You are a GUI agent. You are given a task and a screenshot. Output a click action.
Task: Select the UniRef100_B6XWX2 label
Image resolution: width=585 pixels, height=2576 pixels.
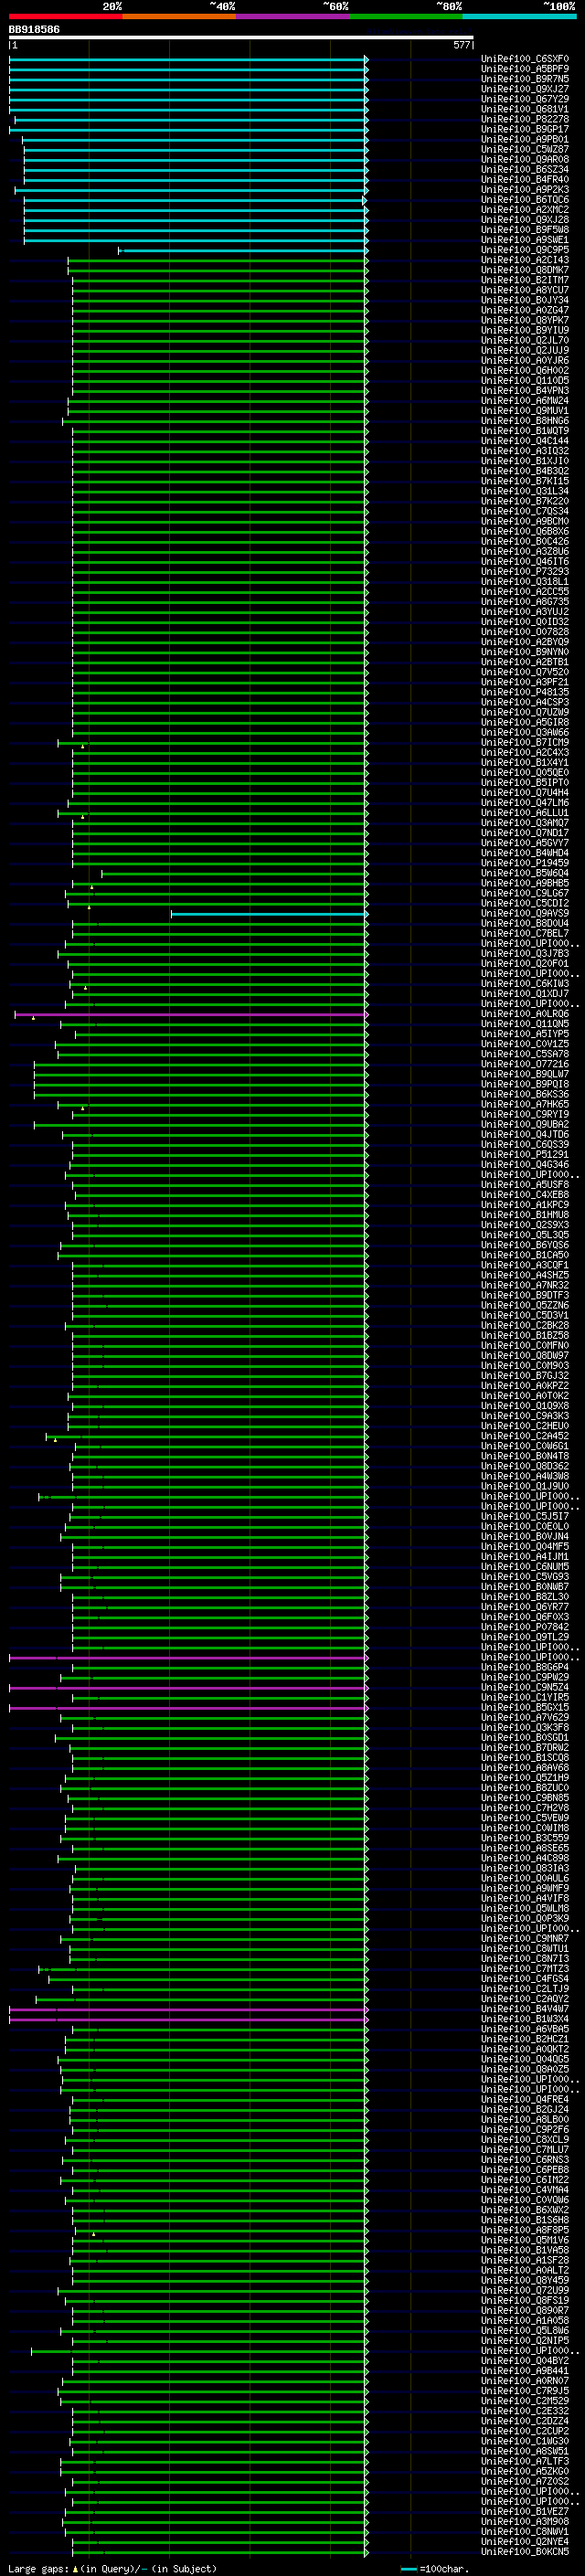coord(525,2210)
